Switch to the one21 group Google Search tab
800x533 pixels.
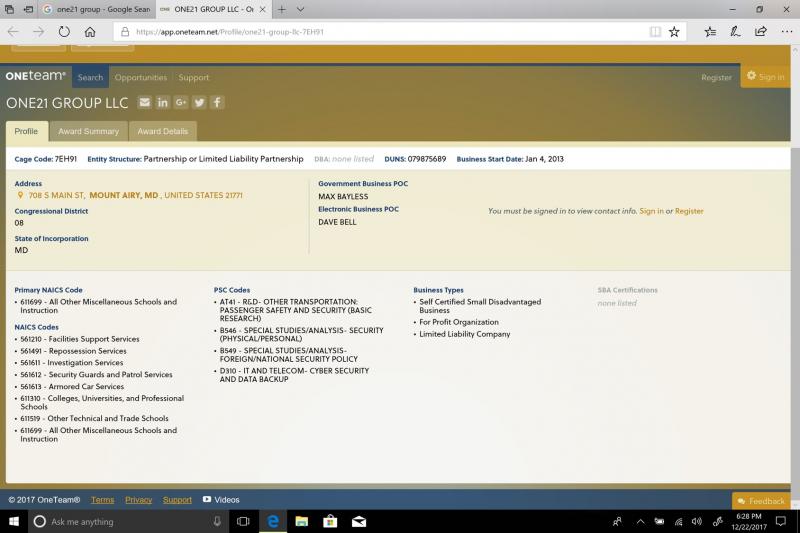[x=97, y=9]
